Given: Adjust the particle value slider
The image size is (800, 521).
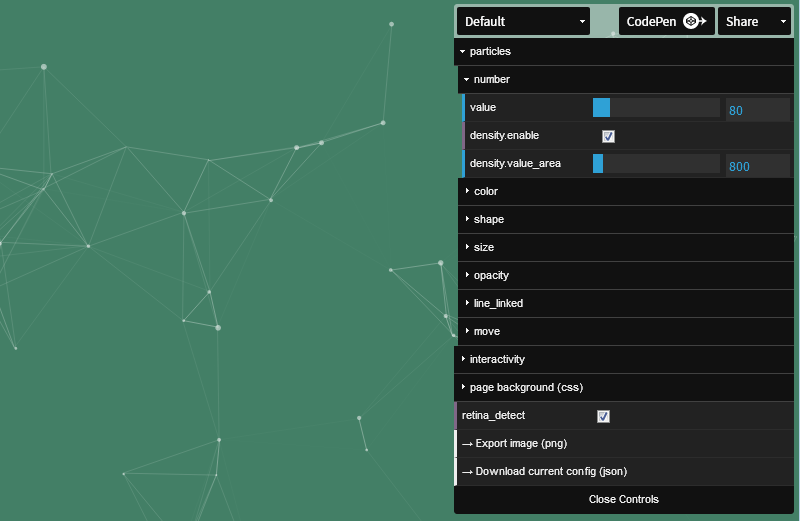Looking at the screenshot, I should pyautogui.click(x=656, y=108).
